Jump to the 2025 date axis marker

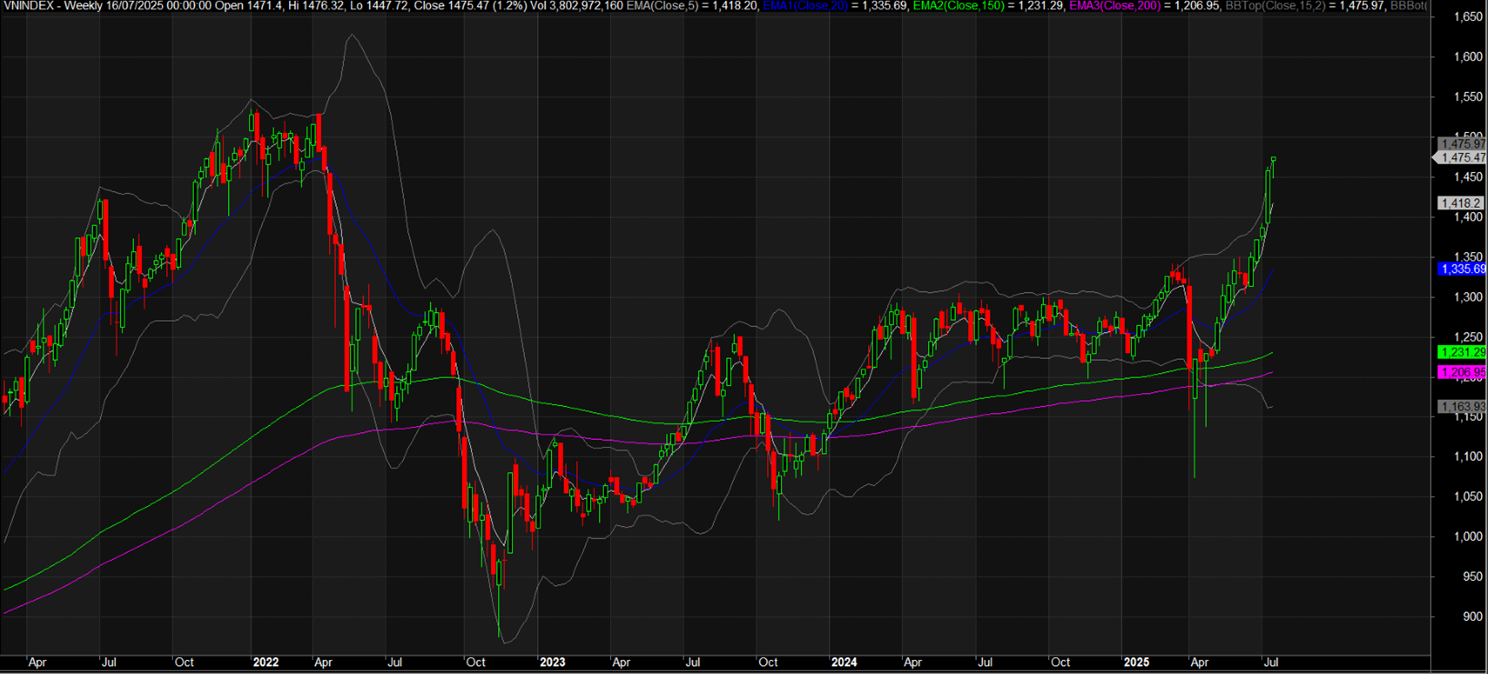1136,662
